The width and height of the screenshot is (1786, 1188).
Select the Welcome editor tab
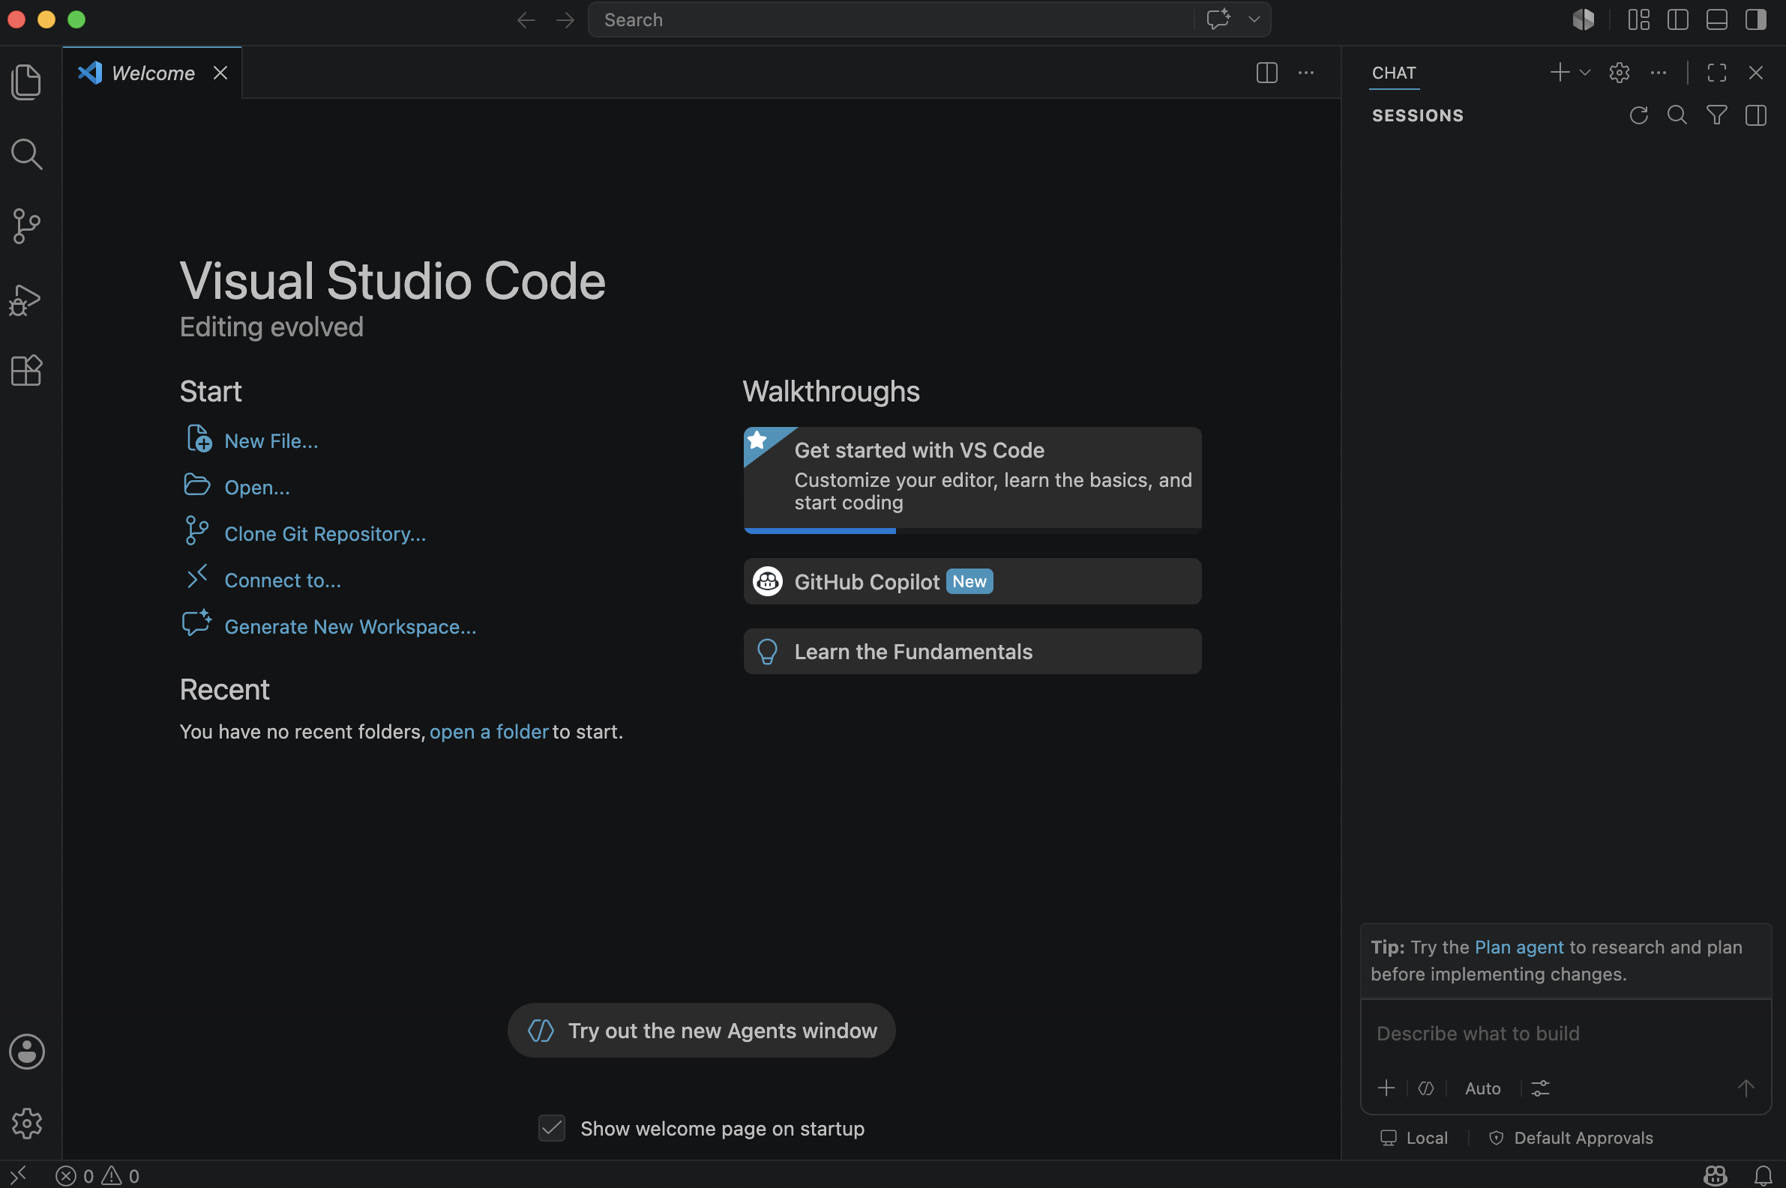[x=152, y=73]
